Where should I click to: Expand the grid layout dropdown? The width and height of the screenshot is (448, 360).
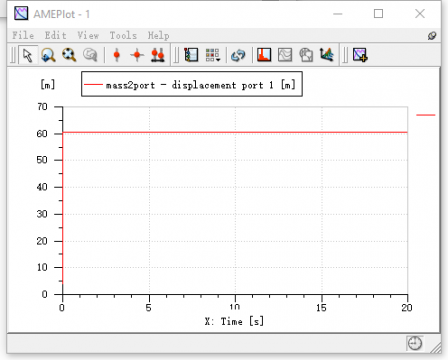pos(212,55)
